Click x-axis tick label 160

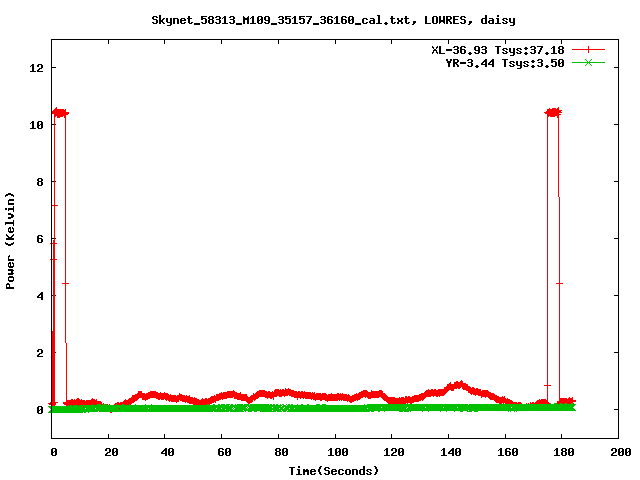point(507,452)
